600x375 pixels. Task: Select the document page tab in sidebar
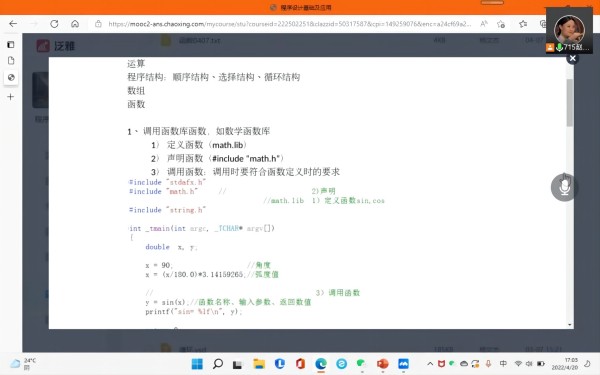11,60
